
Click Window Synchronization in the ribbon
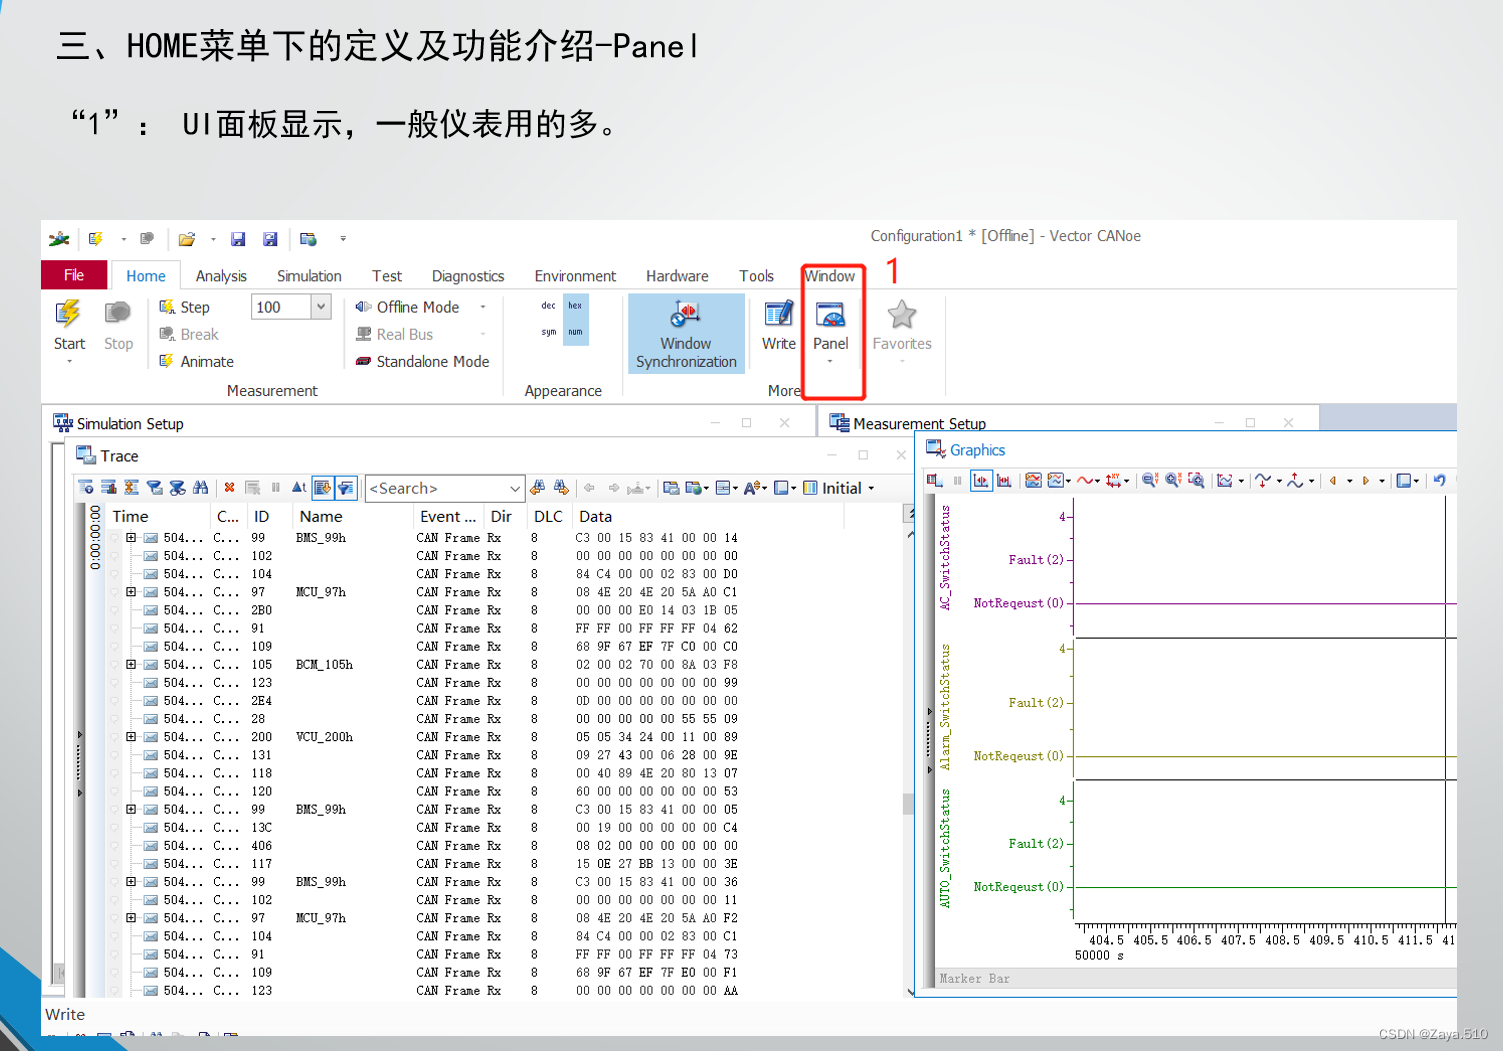(x=686, y=334)
